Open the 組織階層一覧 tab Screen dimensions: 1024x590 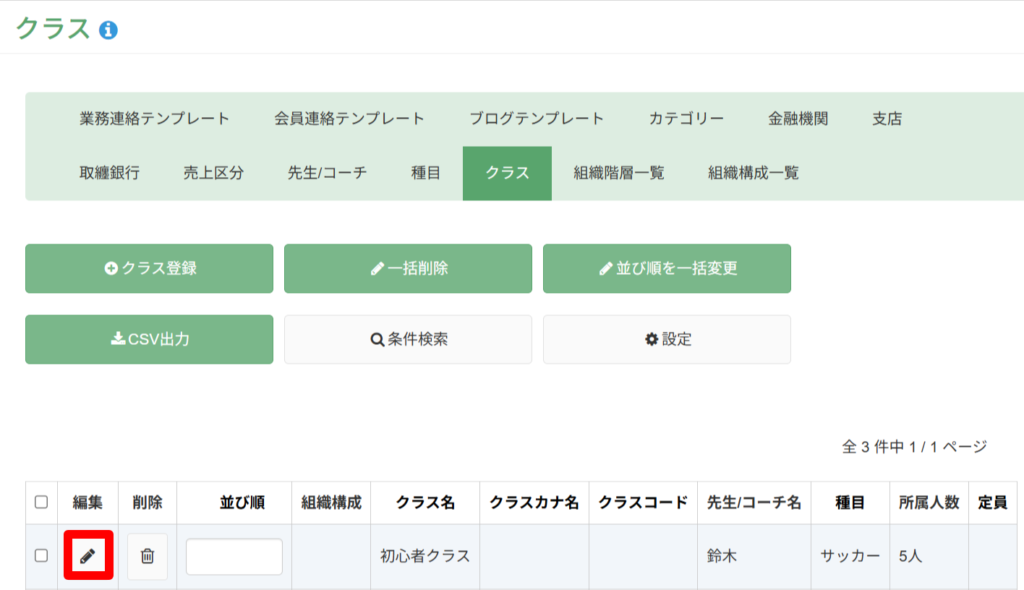click(619, 173)
